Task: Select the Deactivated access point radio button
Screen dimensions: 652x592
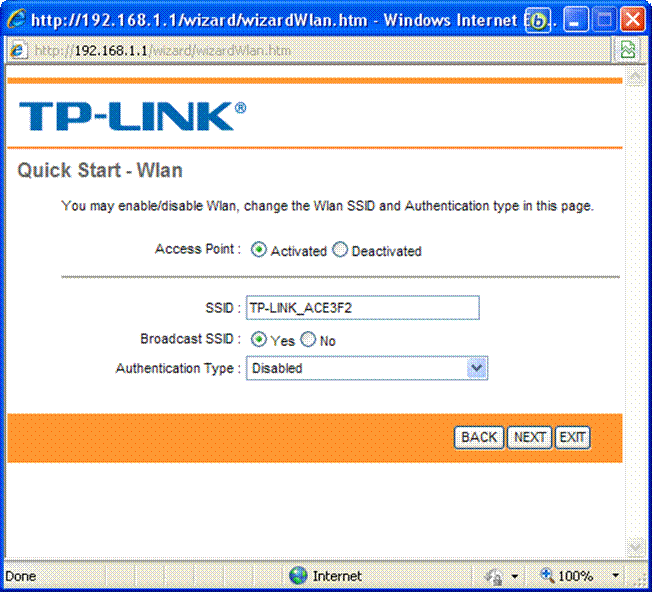Action: point(340,250)
